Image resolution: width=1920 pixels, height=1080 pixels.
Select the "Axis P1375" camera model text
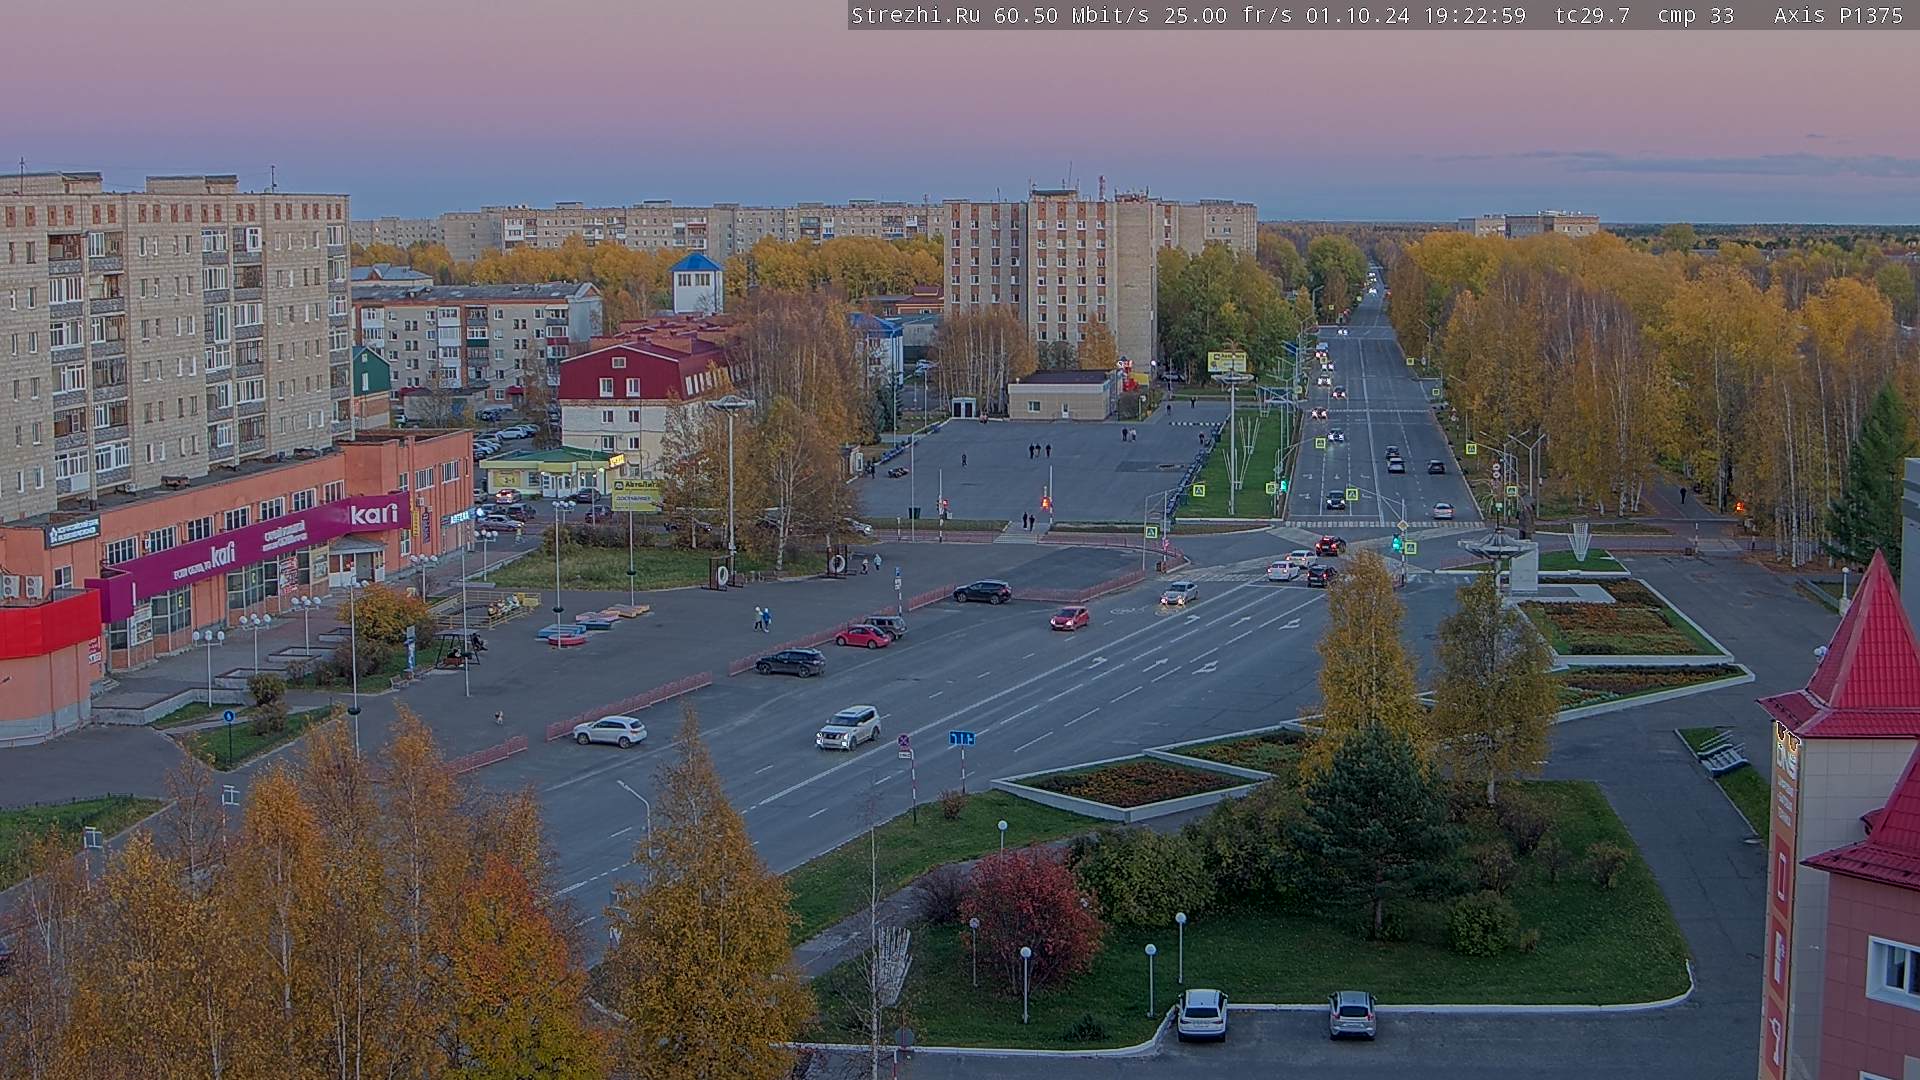pos(1839,15)
